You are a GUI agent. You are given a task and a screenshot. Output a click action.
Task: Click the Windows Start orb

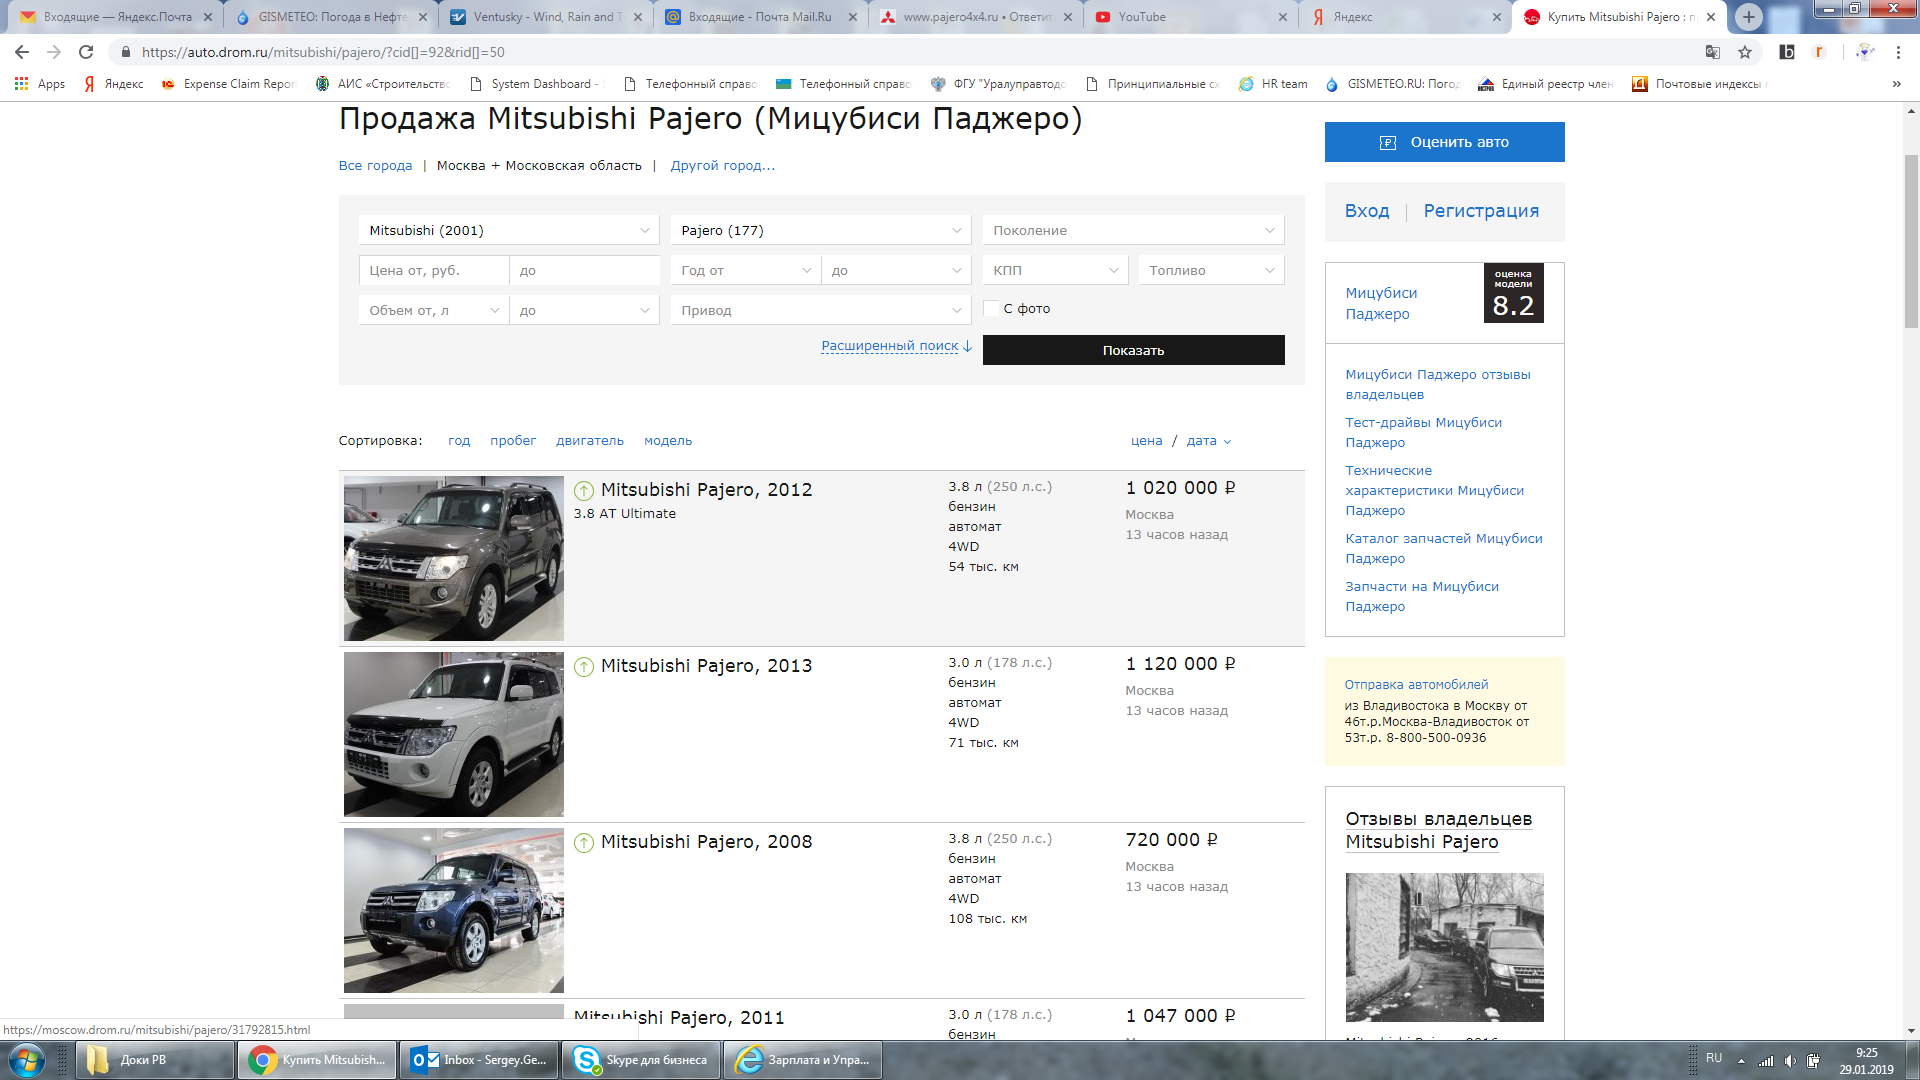(x=27, y=1060)
